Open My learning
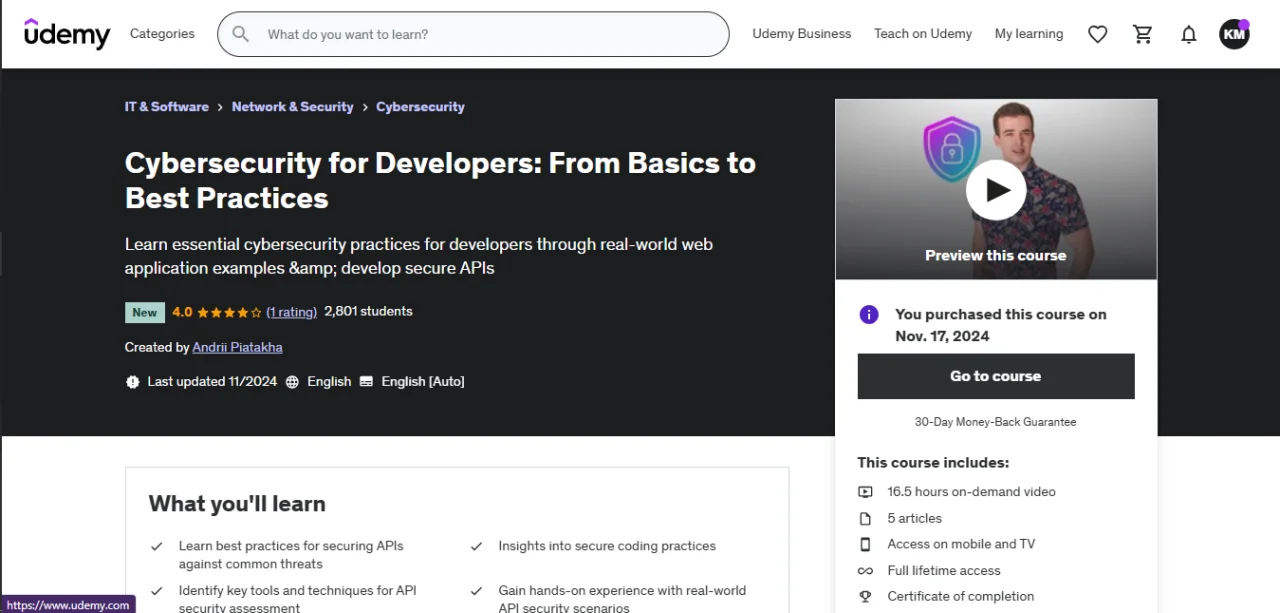Screen dimensions: 1280x613 [x=1029, y=34]
